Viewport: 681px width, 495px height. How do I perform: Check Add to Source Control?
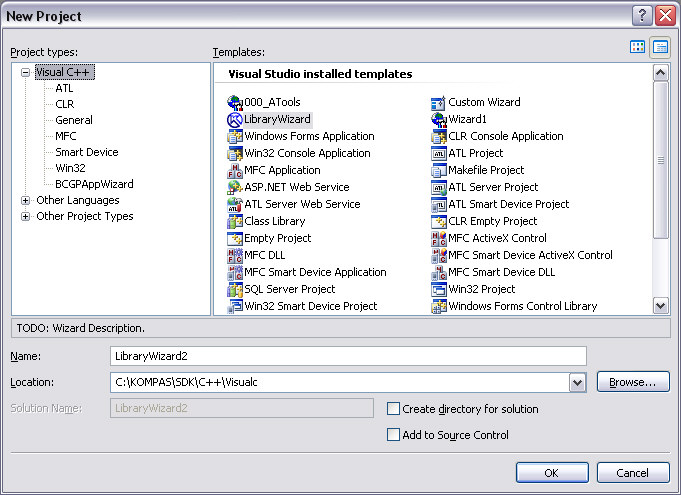394,435
